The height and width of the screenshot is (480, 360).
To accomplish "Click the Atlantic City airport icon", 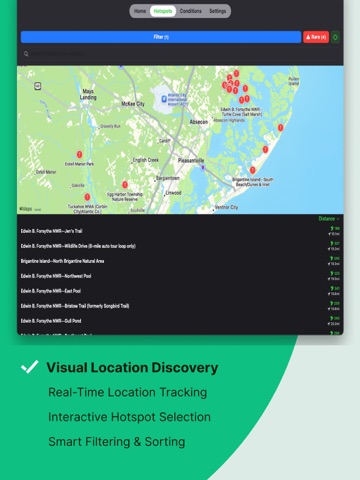I will (164, 99).
